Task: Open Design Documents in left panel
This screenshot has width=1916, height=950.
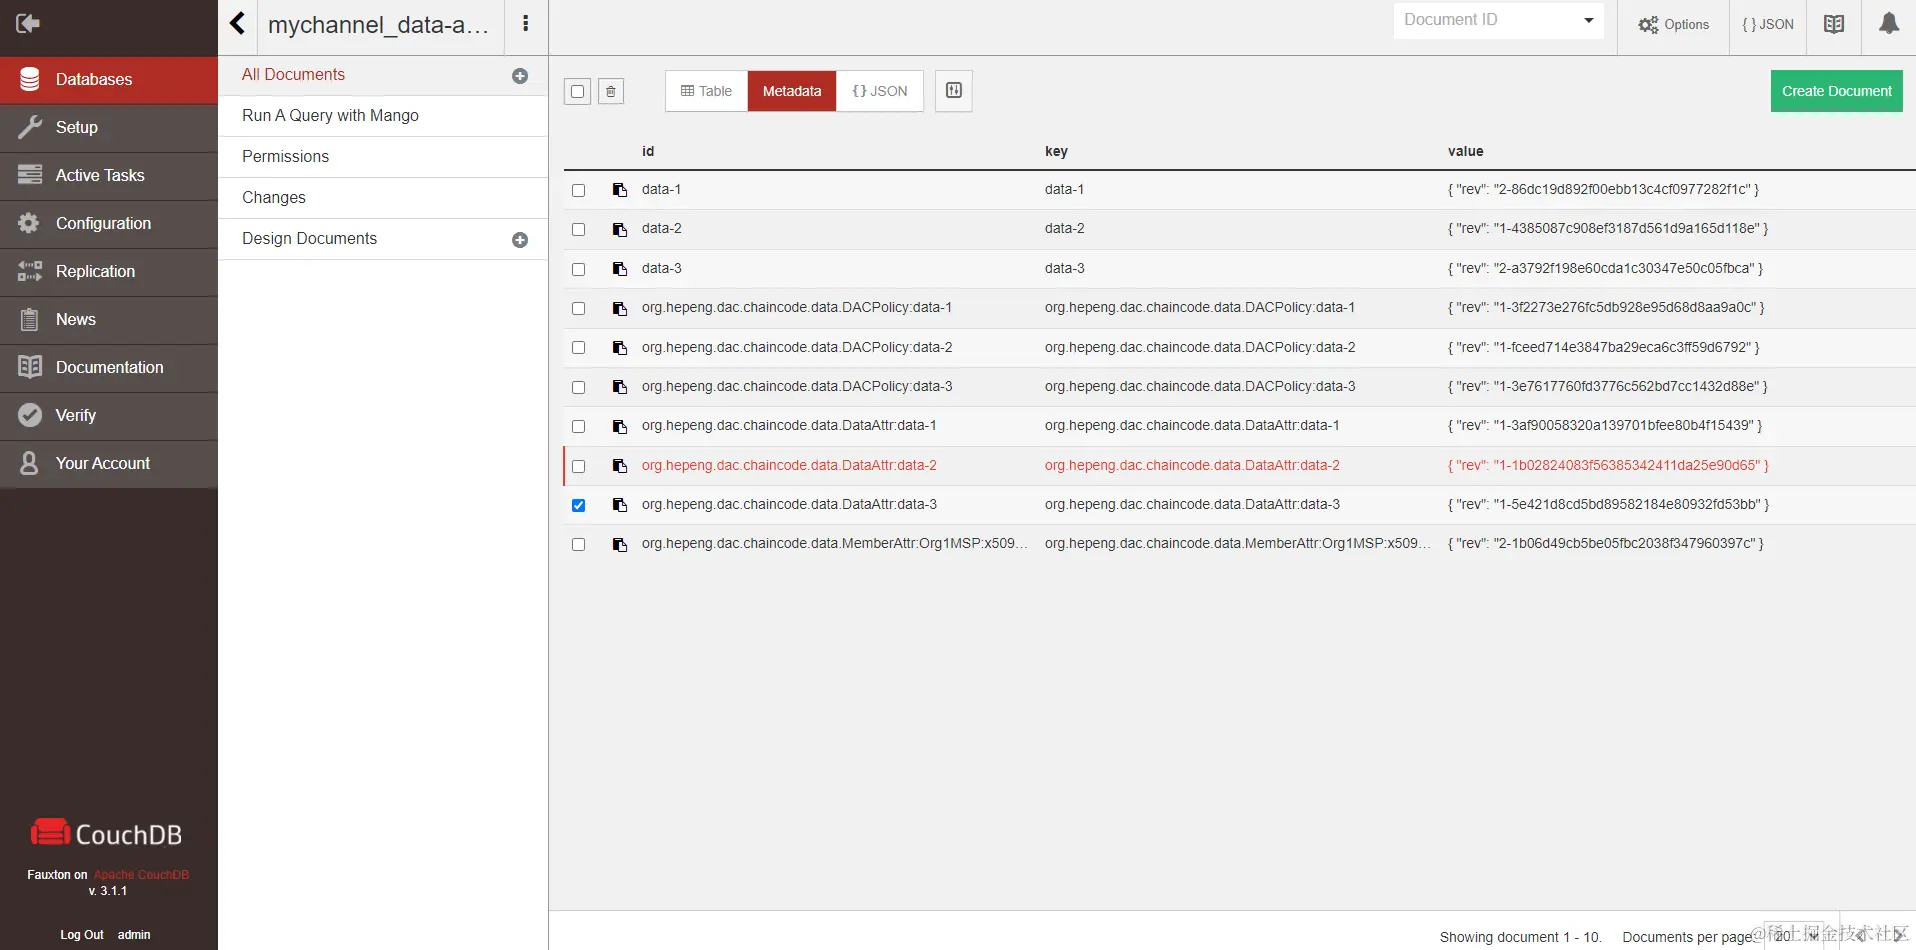Action: pos(309,239)
